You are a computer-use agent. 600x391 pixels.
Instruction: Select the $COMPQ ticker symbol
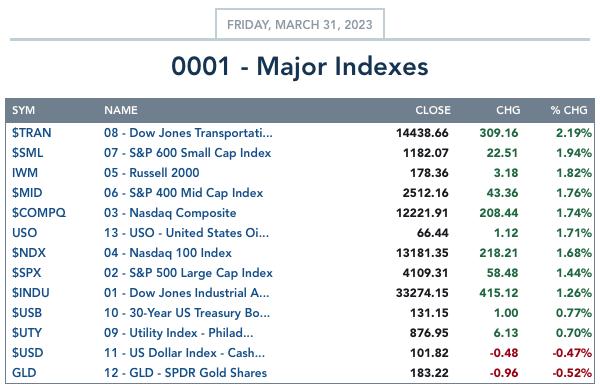pos(39,213)
